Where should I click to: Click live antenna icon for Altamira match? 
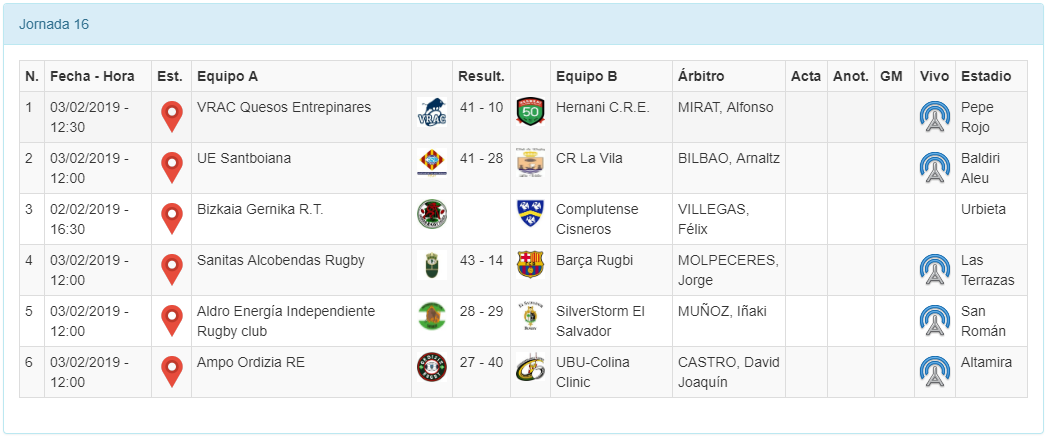935,371
